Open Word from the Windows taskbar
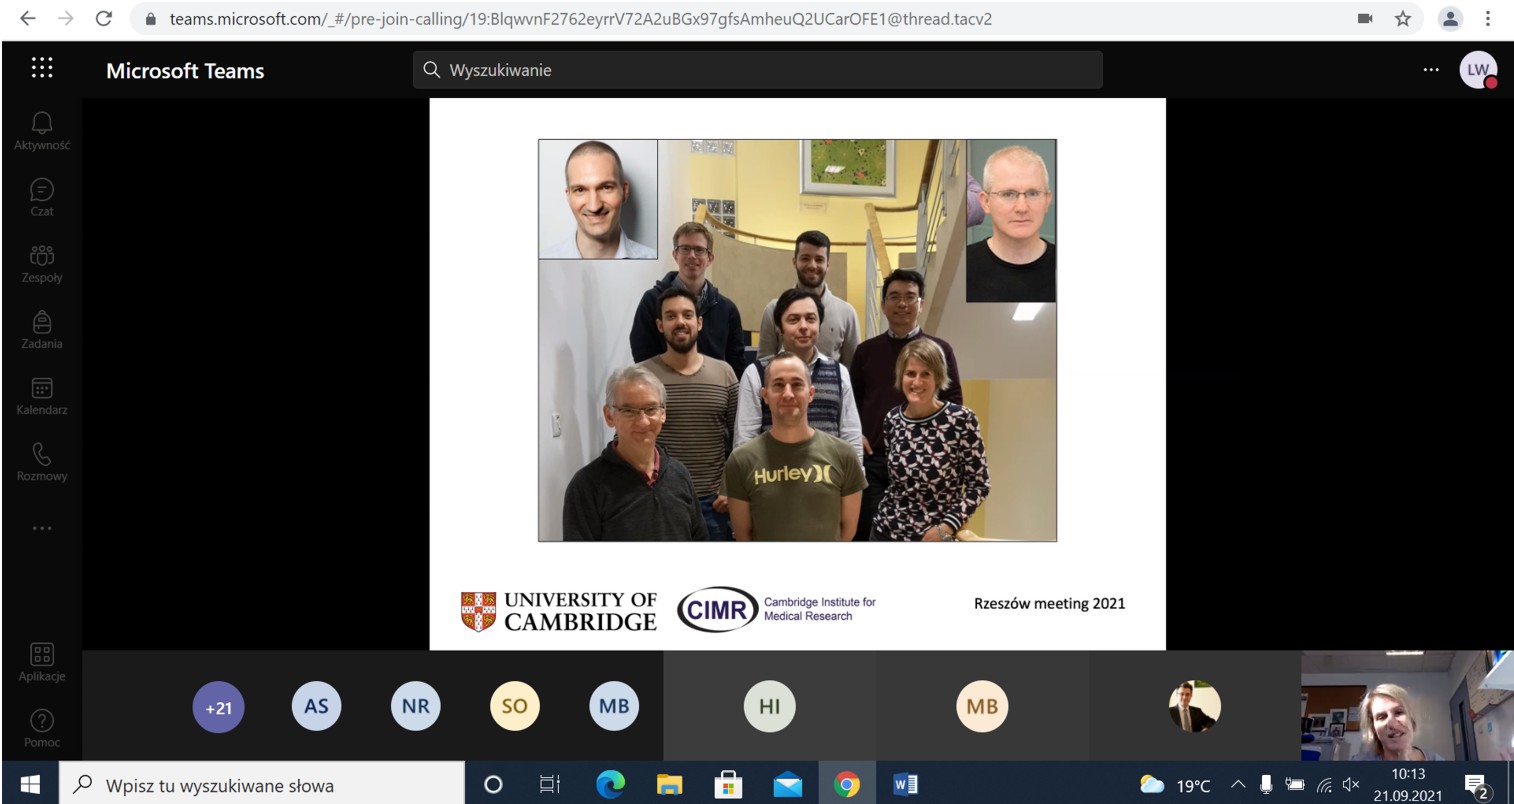The image size is (1514, 804). tap(905, 785)
